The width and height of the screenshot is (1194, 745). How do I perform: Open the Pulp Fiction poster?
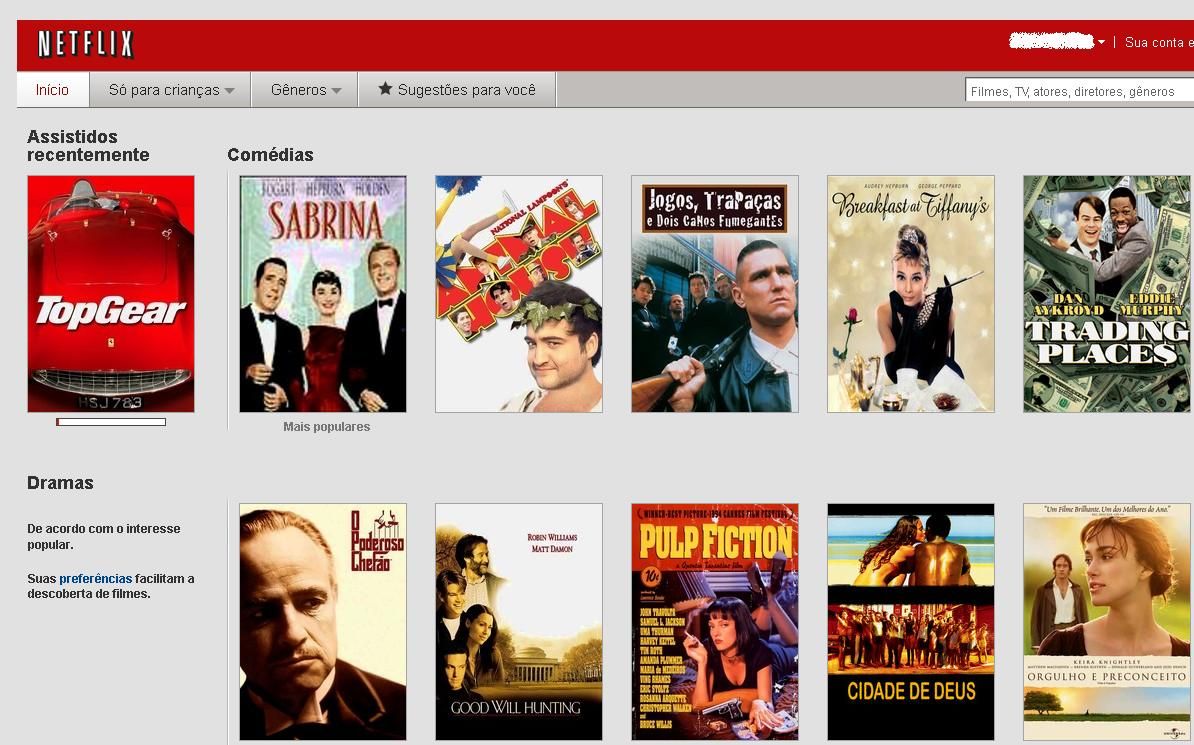tap(715, 622)
